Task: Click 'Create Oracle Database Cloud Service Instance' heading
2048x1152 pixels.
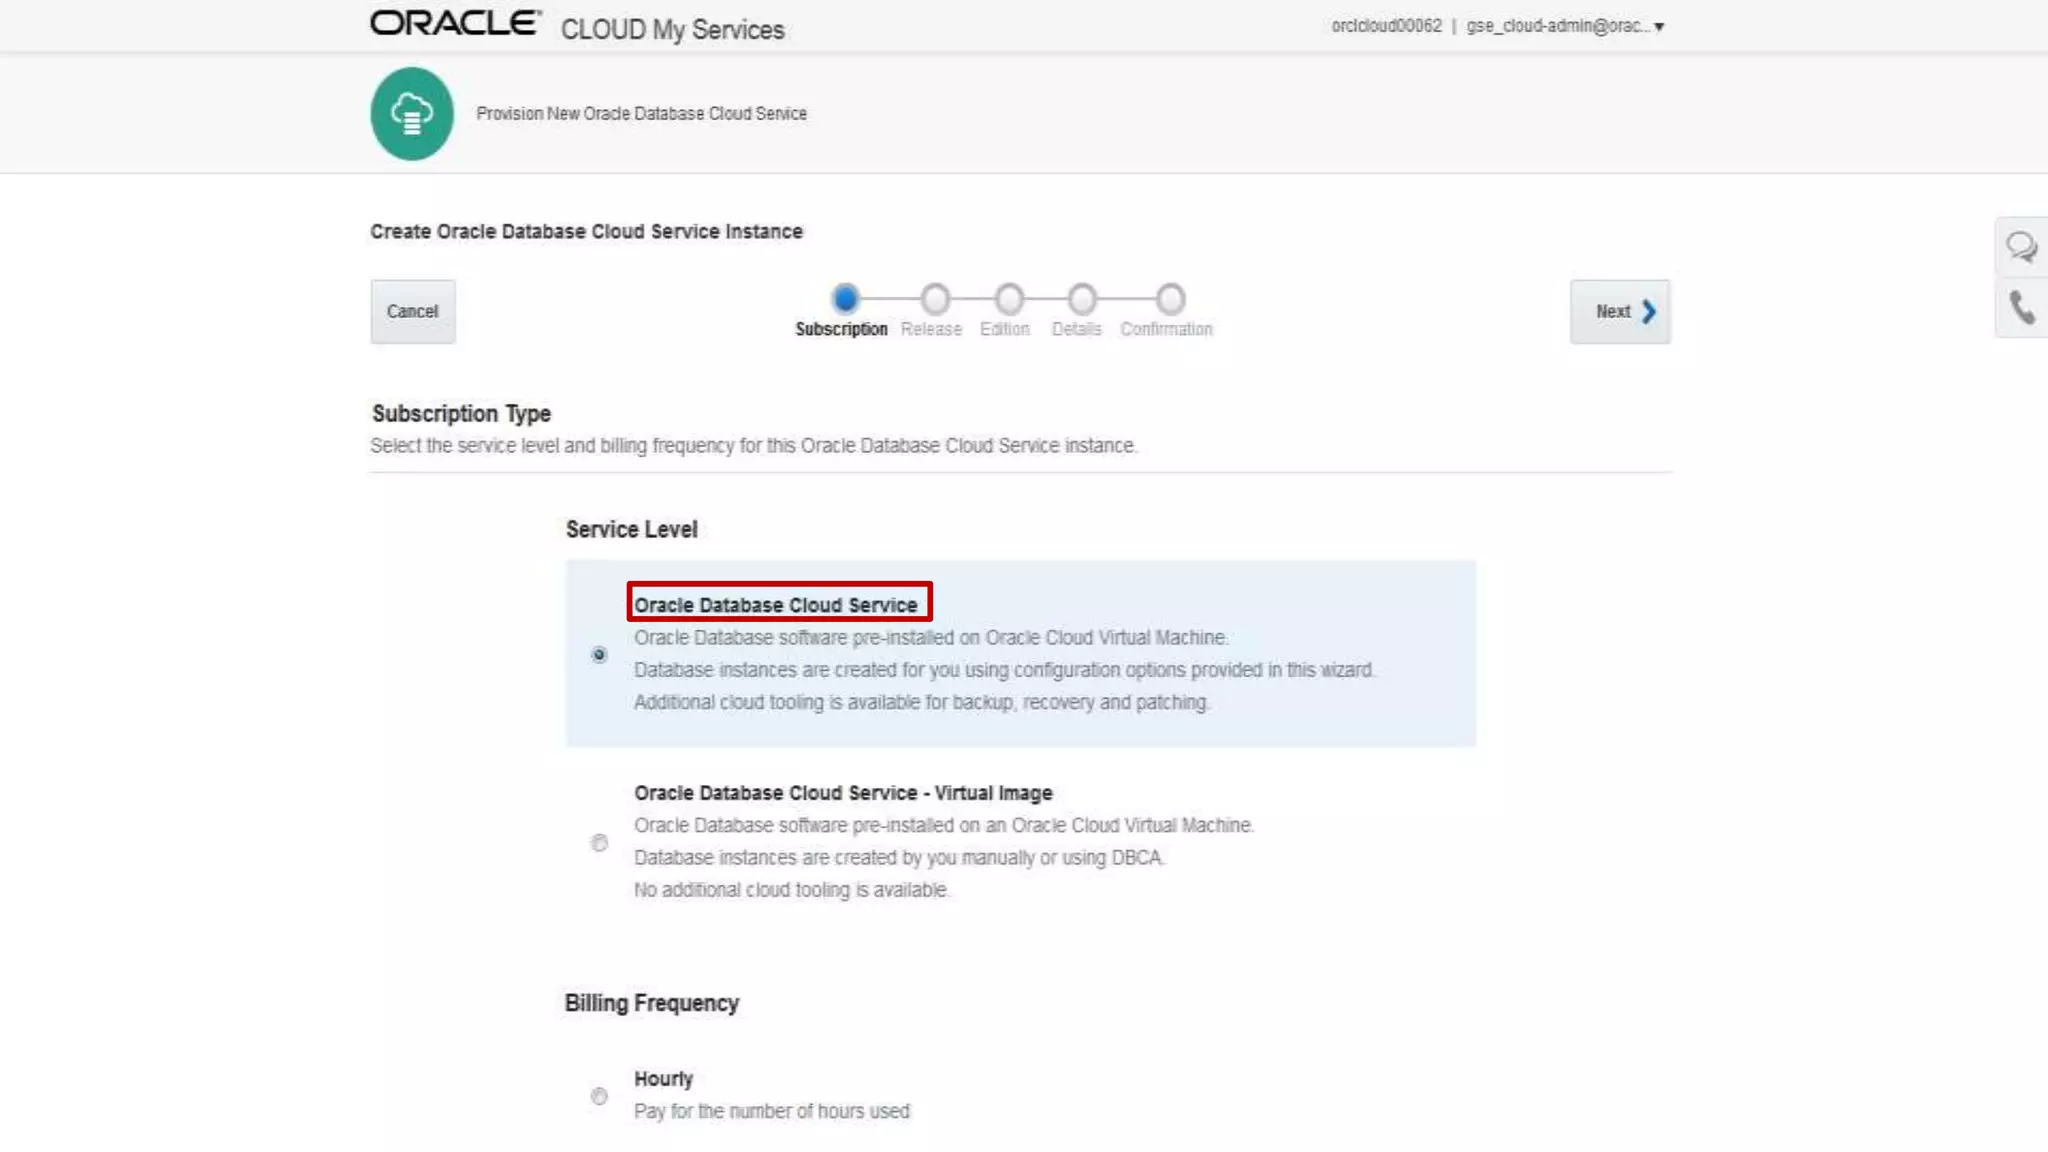Action: 586,232
